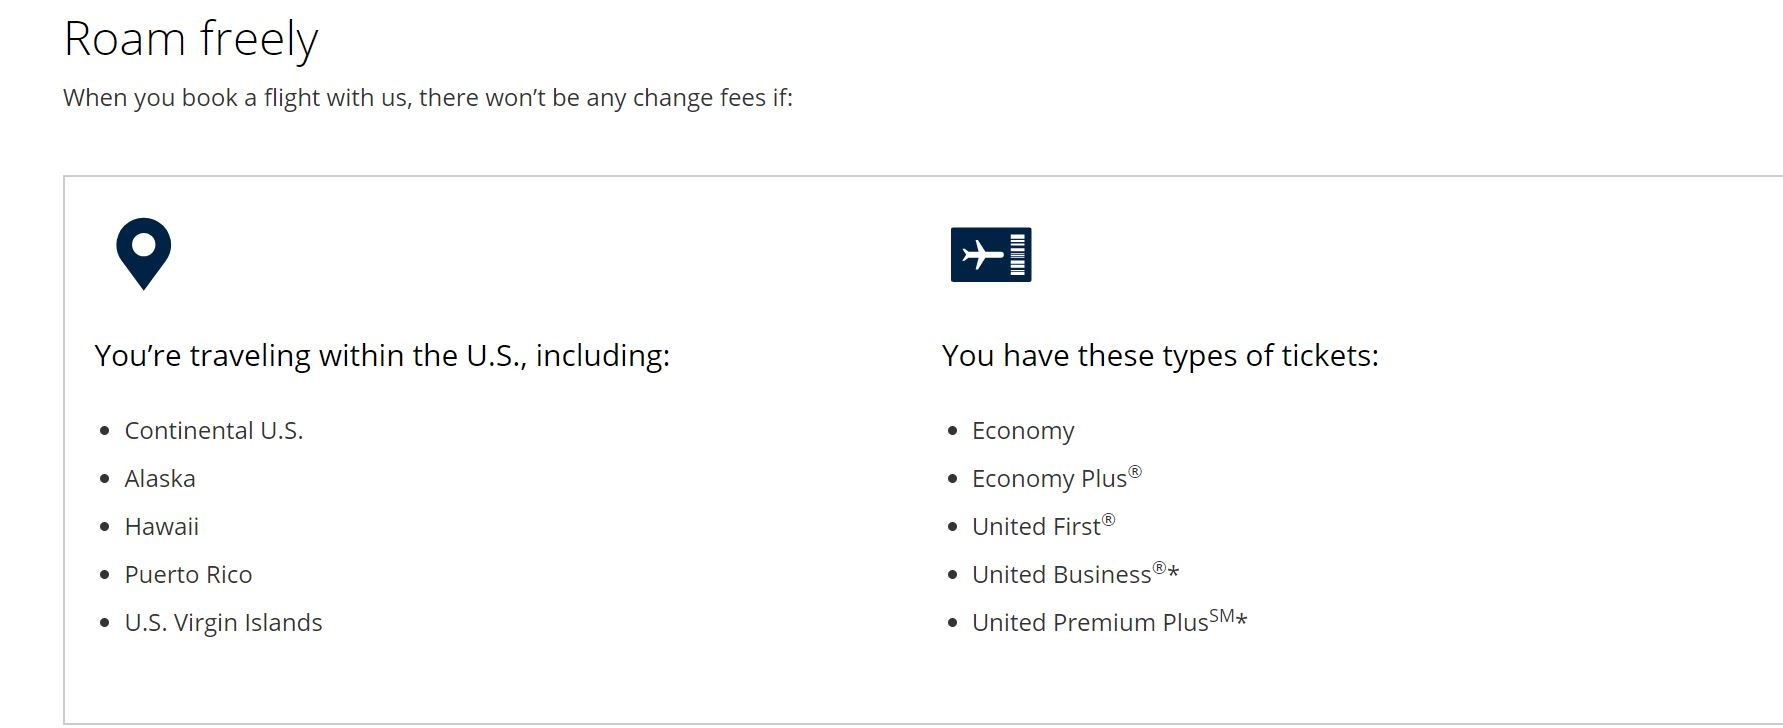Click the Roam freely heading
This screenshot has width=1783, height=728.
tap(191, 39)
